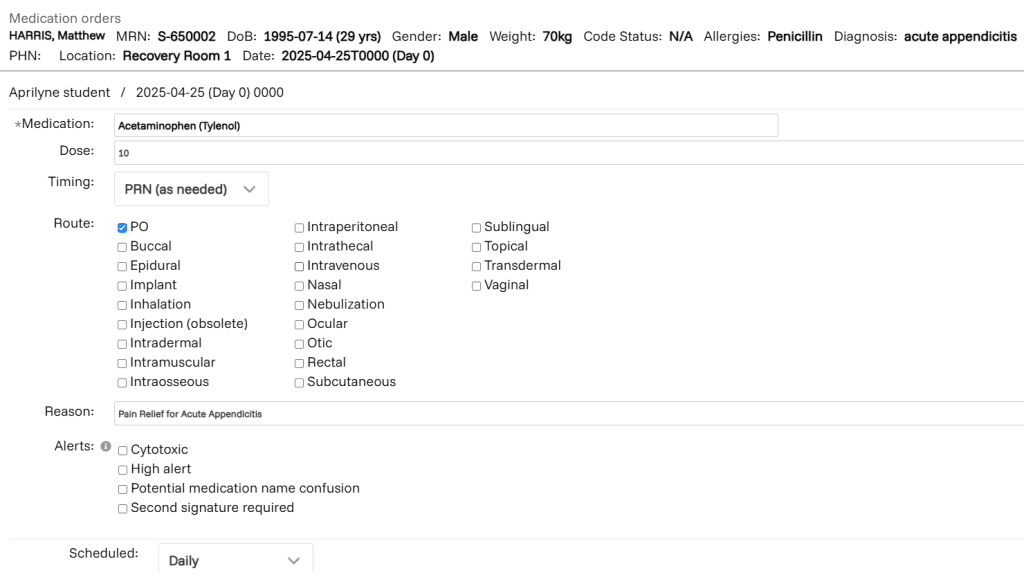Expand the Scheduled Daily dropdown
The width and height of the screenshot is (1024, 577).
(x=235, y=560)
